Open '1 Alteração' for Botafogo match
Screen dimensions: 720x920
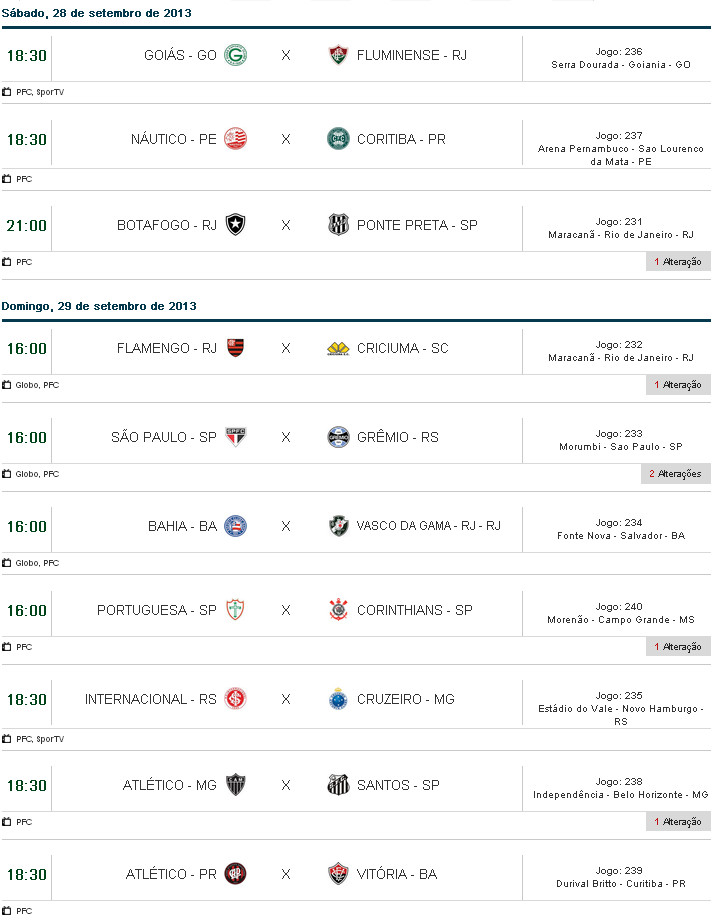677,262
